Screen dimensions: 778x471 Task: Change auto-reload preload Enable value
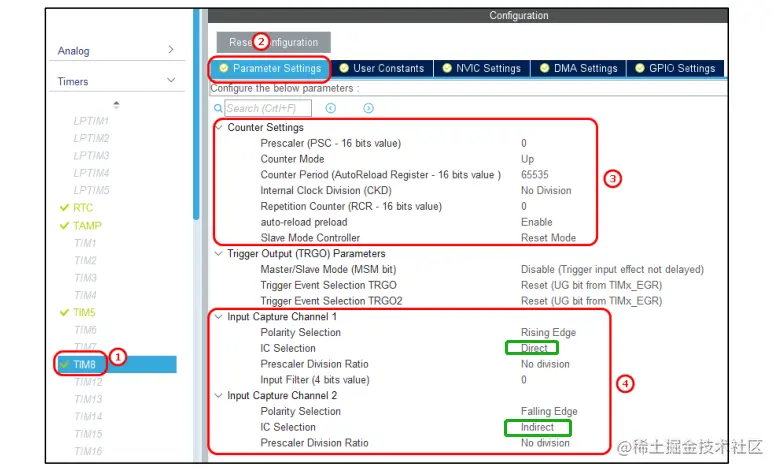pyautogui.click(x=536, y=222)
